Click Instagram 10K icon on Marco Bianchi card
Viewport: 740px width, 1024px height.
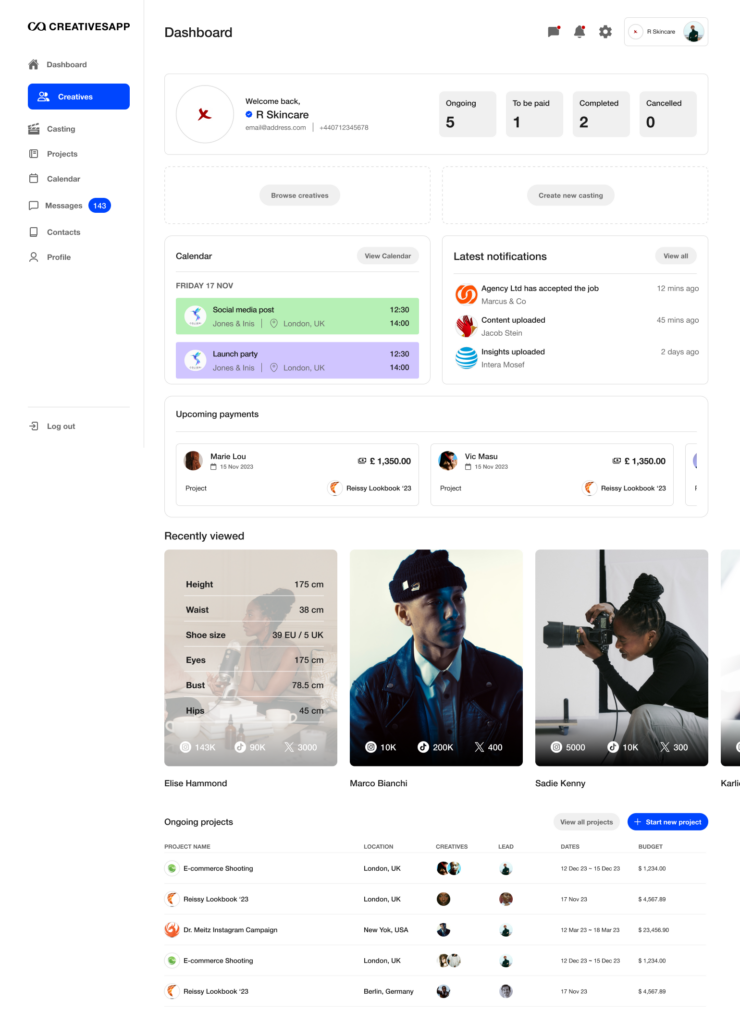(x=370, y=747)
